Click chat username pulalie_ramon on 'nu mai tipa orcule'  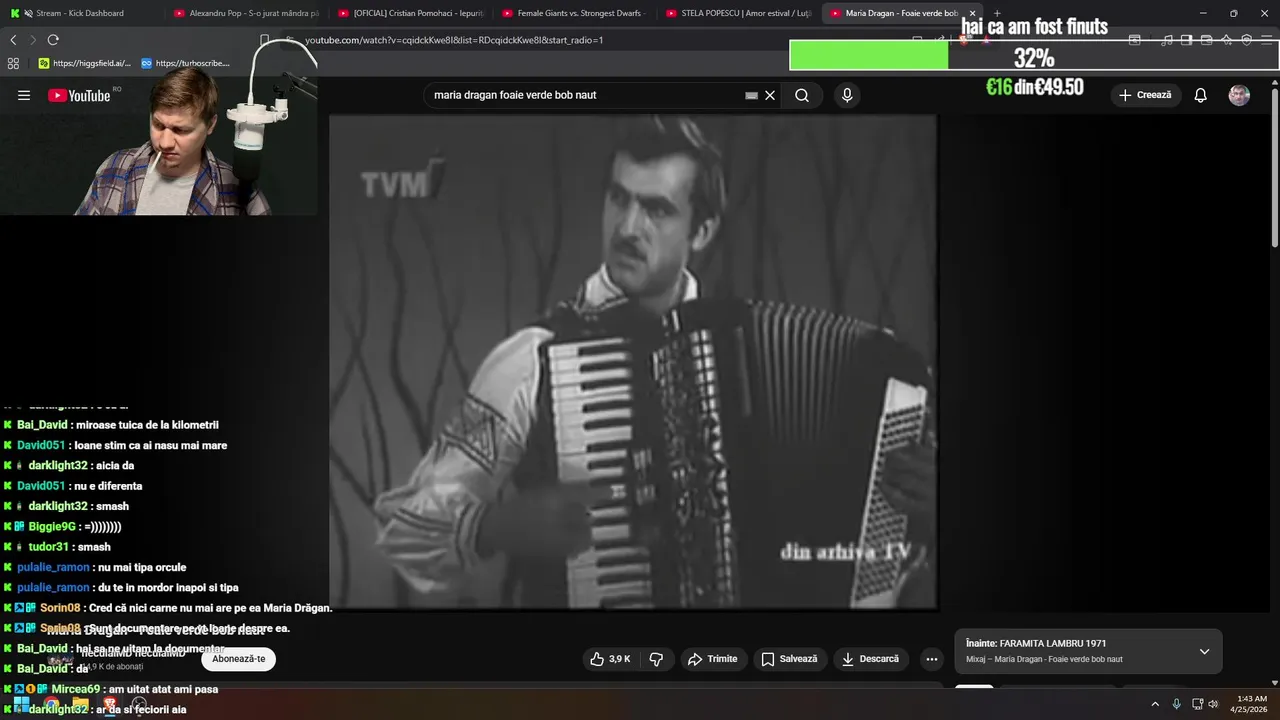point(53,567)
